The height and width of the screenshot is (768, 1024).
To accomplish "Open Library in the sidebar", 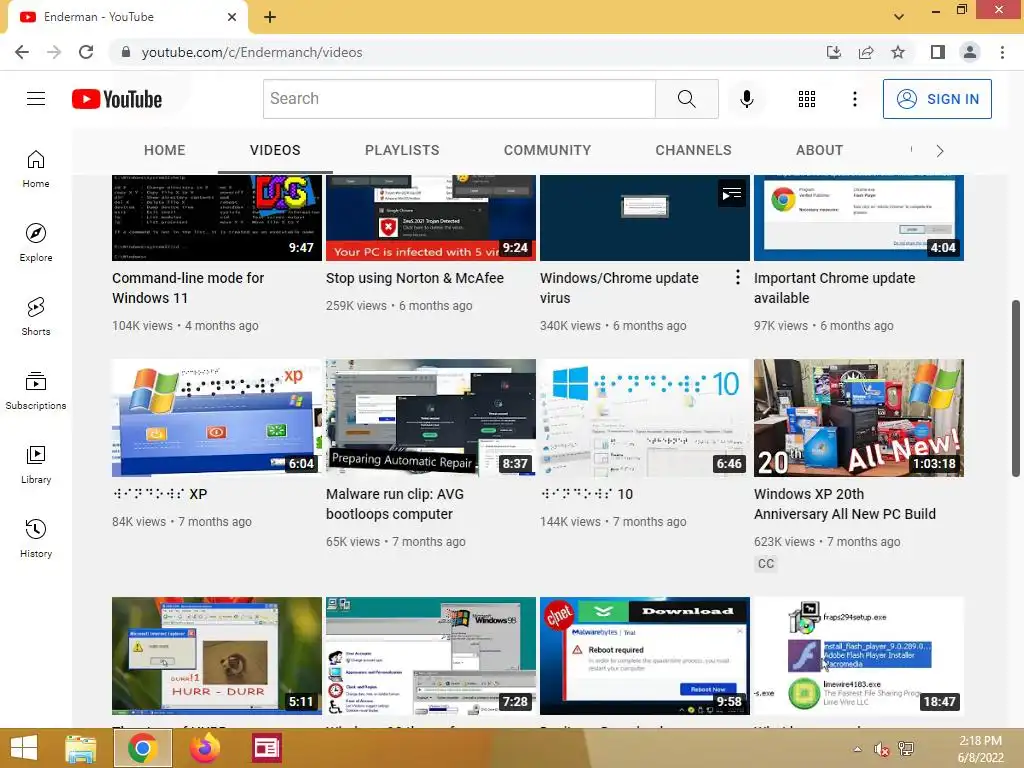I will click(36, 464).
